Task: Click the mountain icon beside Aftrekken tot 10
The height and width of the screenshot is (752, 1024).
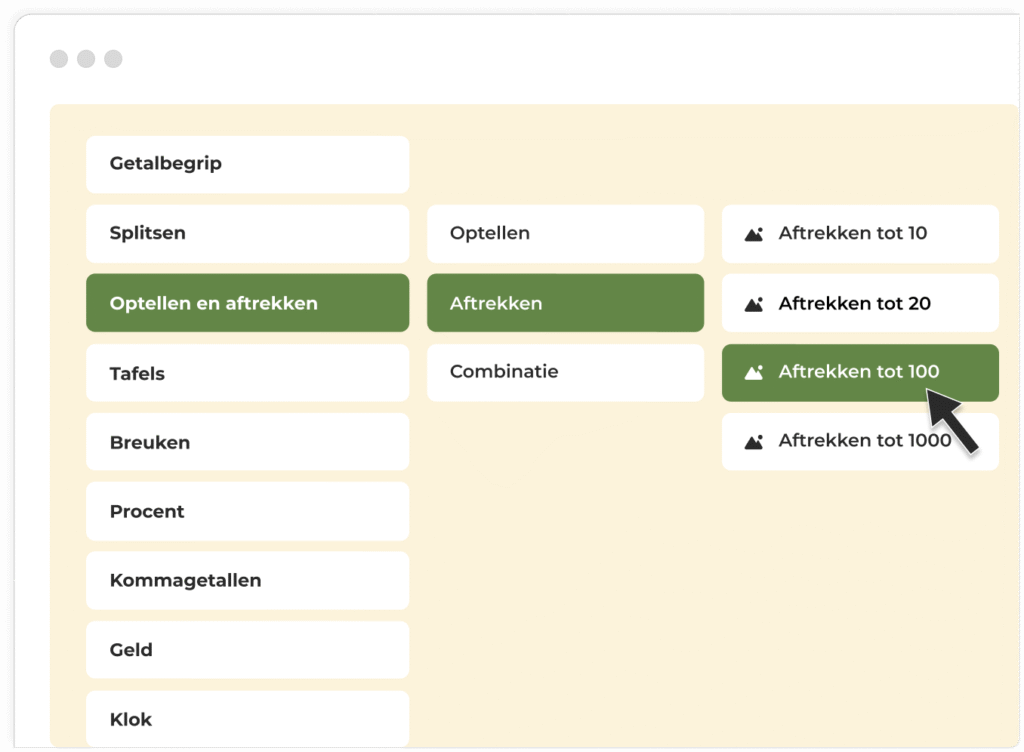Action: pyautogui.click(x=753, y=233)
